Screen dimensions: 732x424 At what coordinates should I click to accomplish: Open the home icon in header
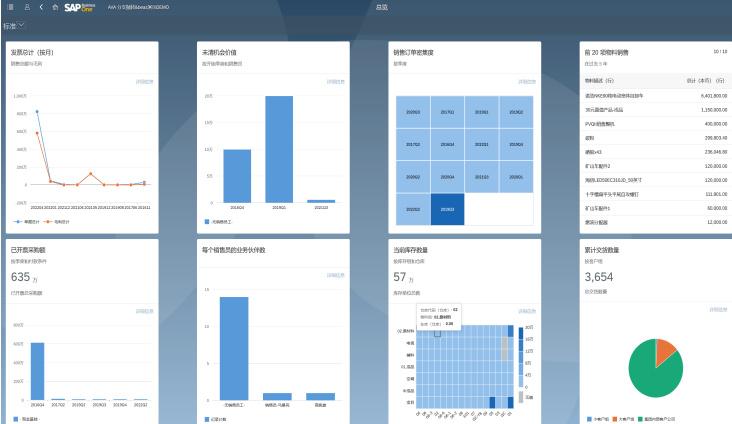(55, 7)
